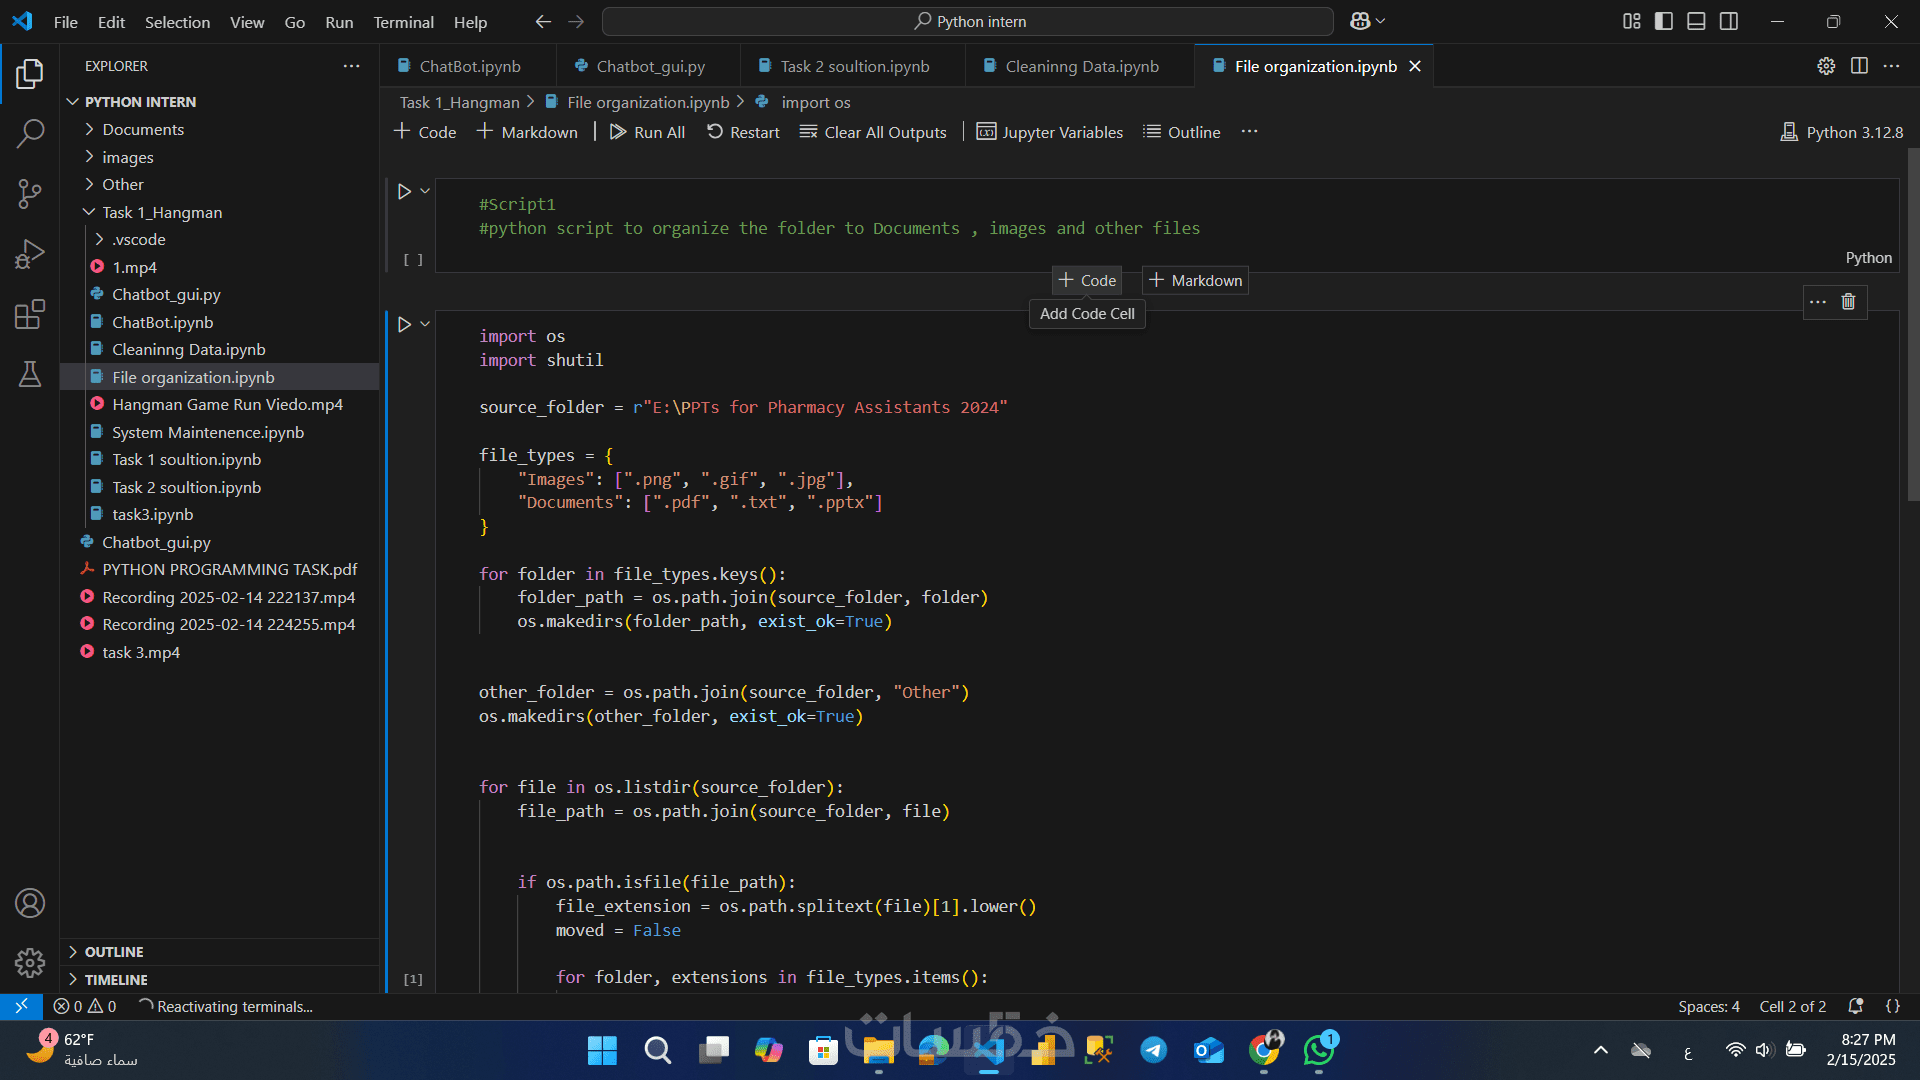Open the Search view in activity bar
The width and height of the screenshot is (1920, 1080).
click(x=30, y=133)
